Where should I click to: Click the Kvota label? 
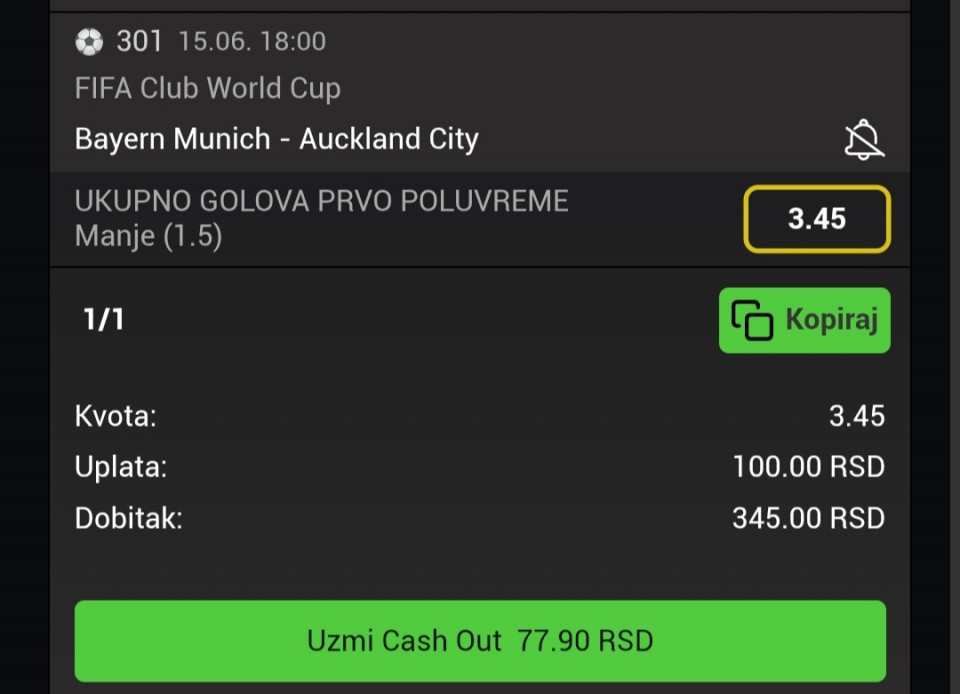(116, 416)
